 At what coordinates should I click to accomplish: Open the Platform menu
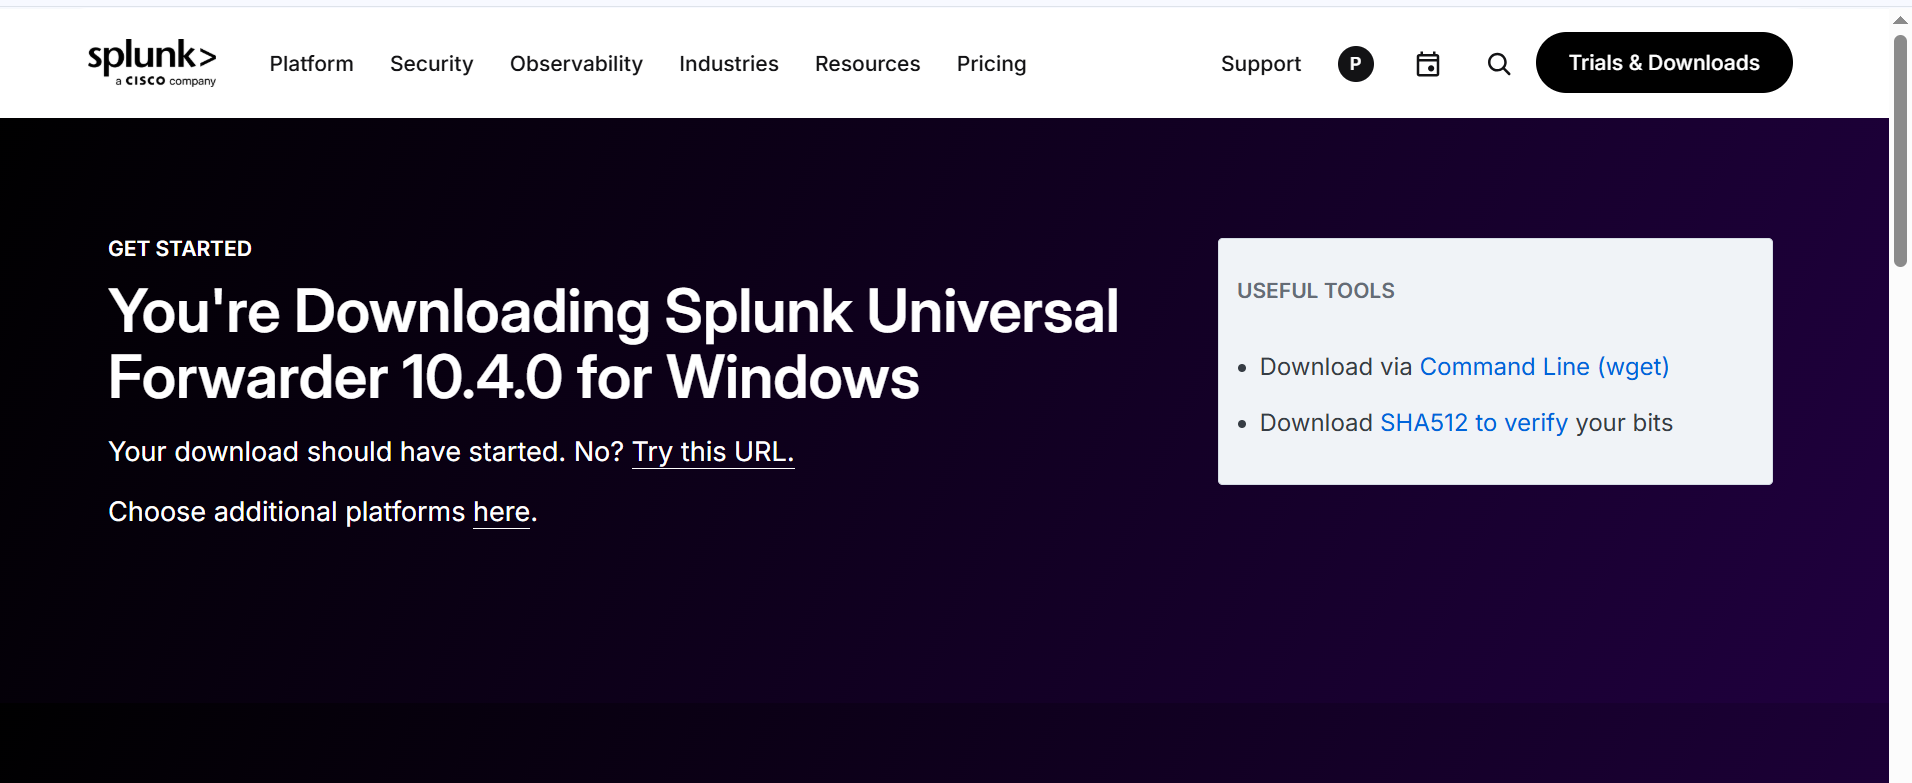coord(311,64)
